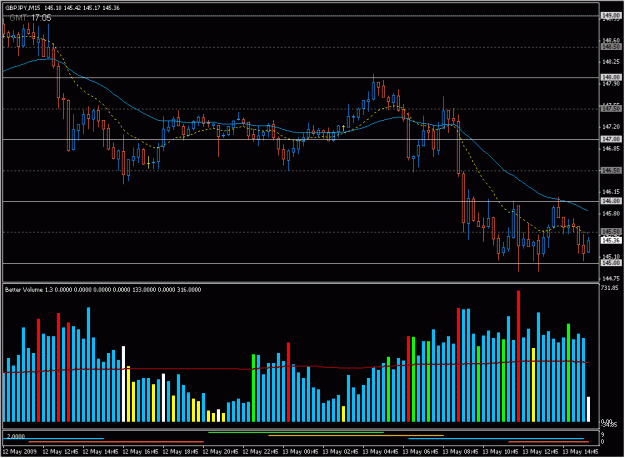Screen dimensions: 625x458
Task: Click the 146.15 price scale label
Action: click(x=610, y=192)
